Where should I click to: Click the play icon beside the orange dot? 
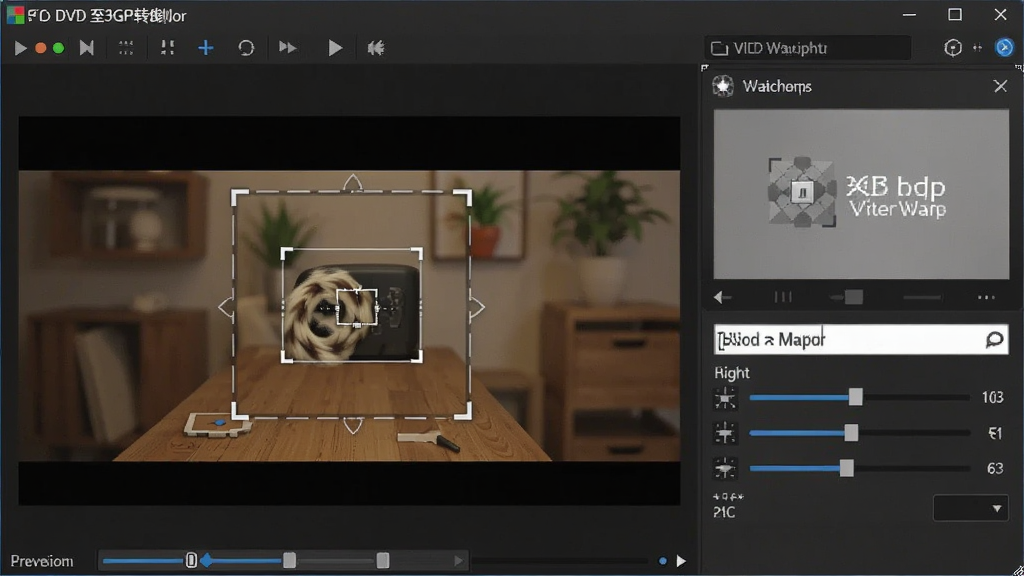pyautogui.click(x=20, y=48)
